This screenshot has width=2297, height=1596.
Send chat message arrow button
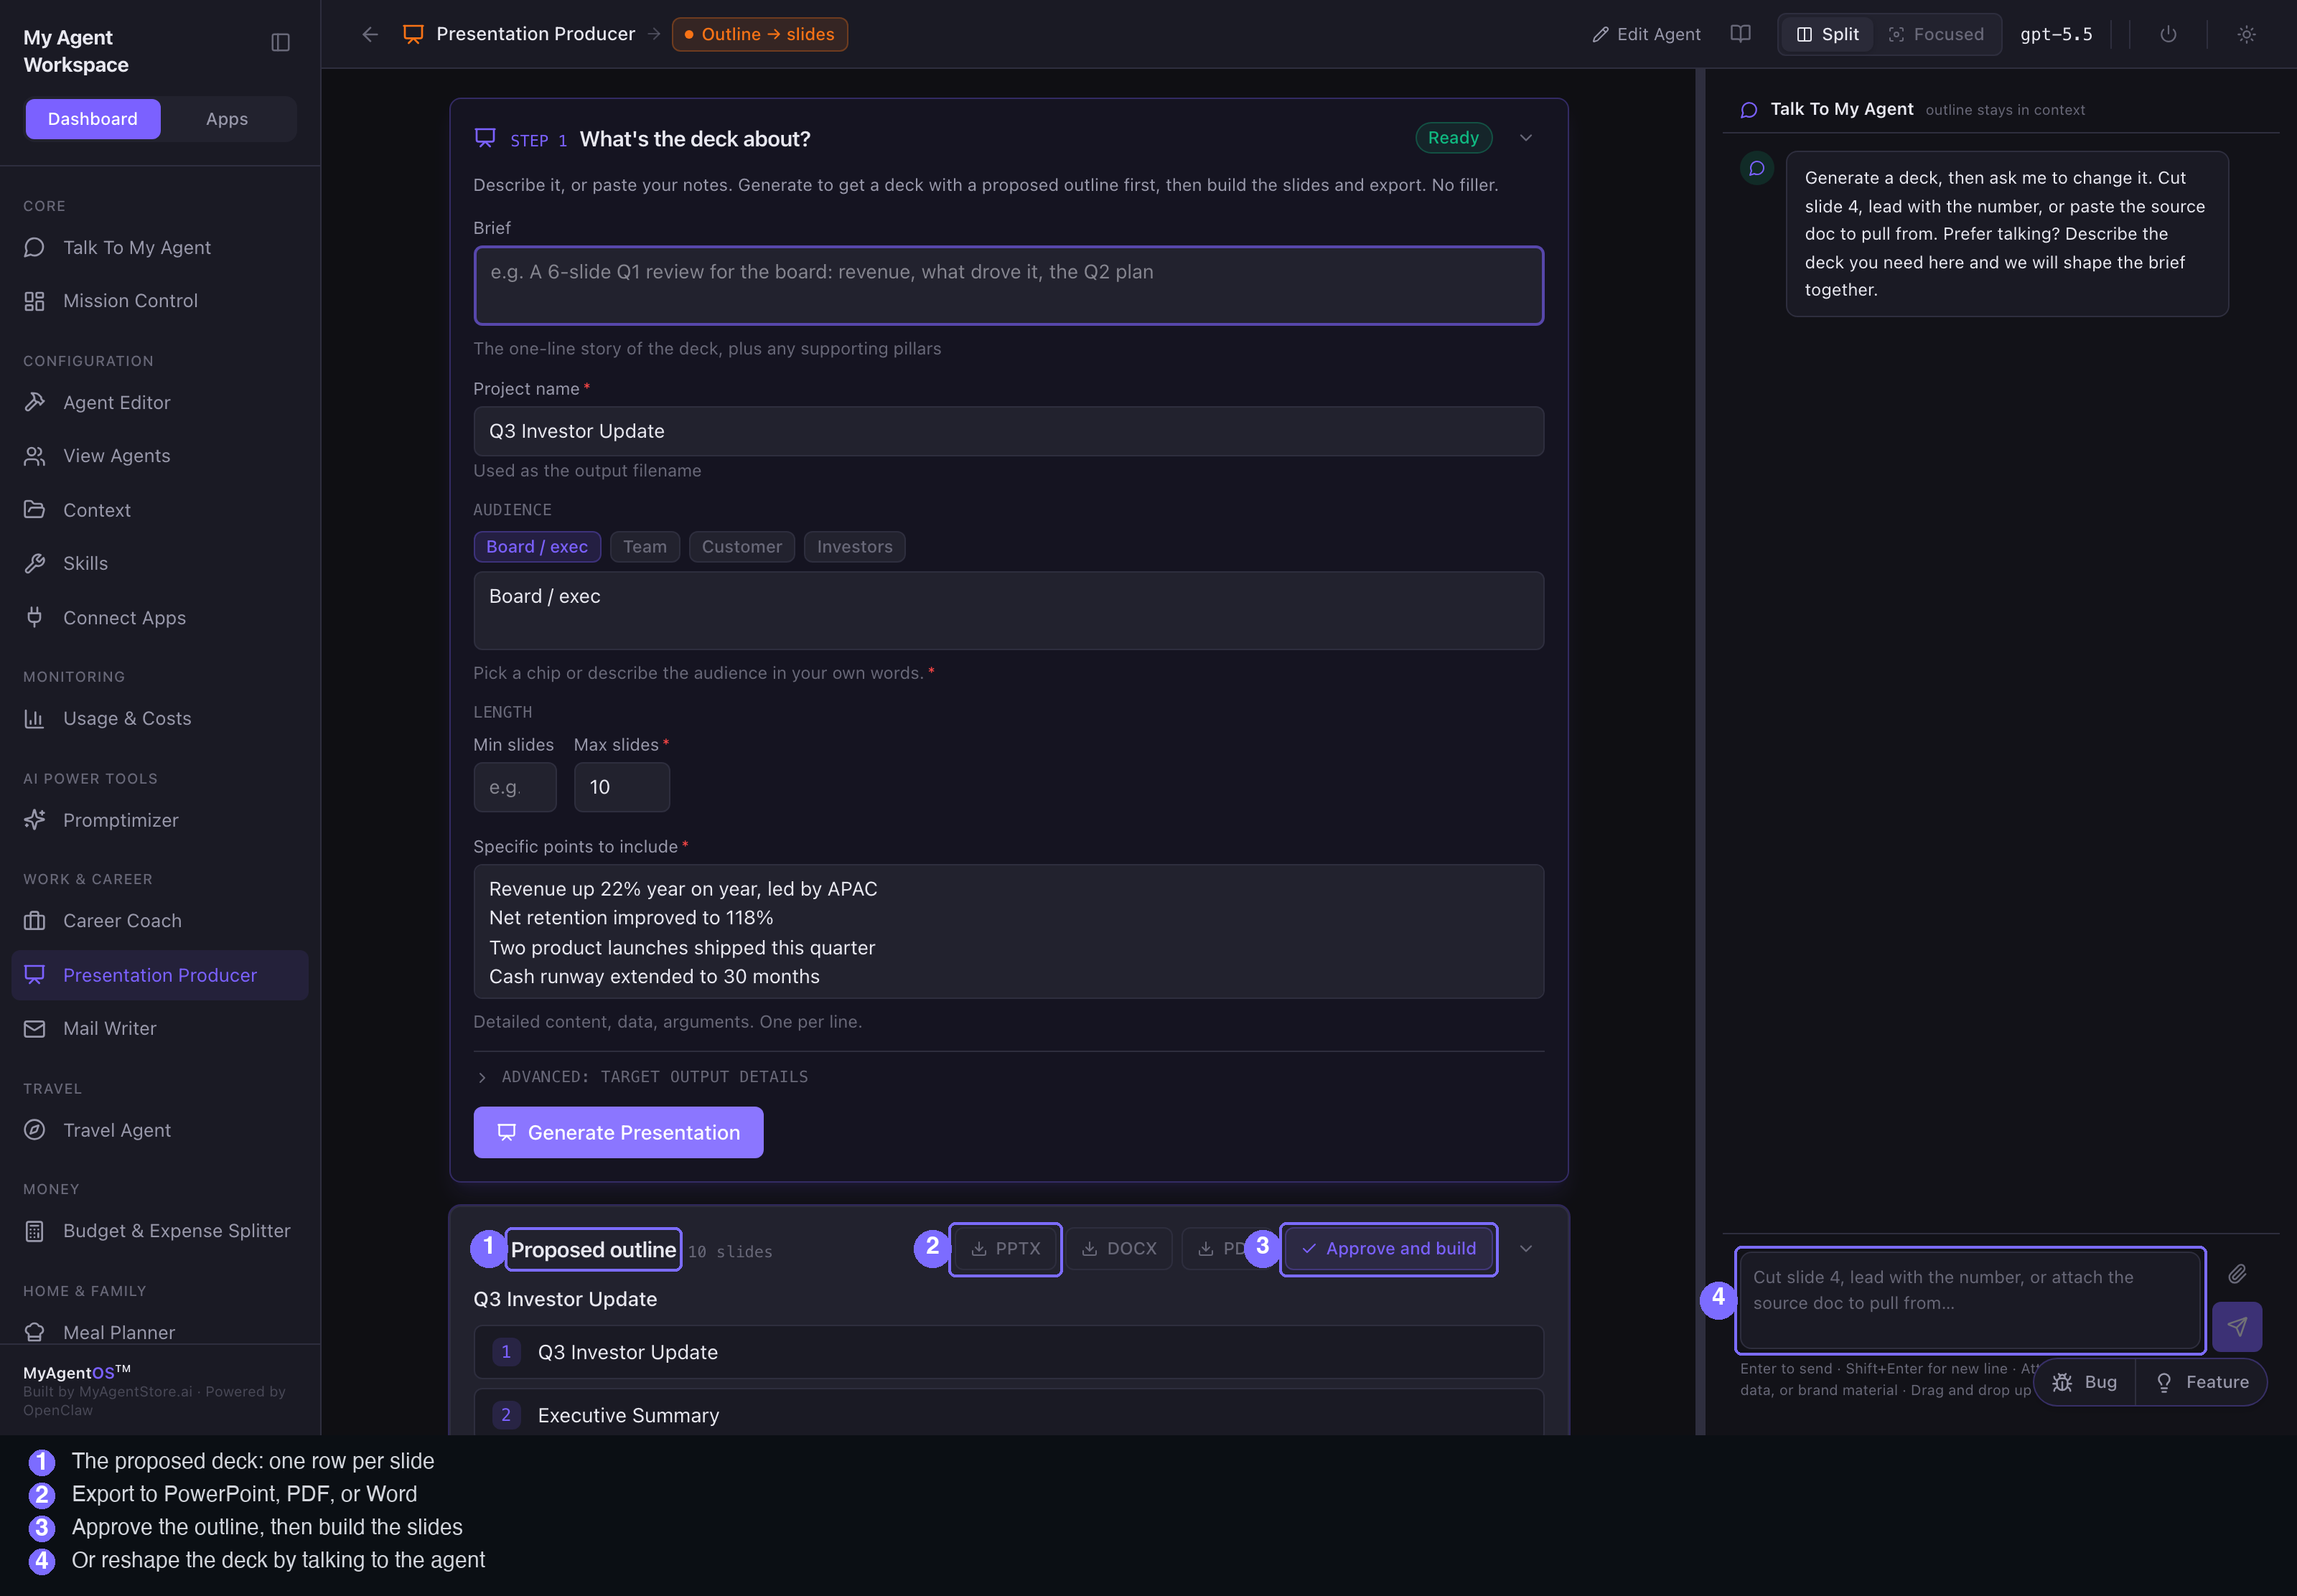2237,1326
